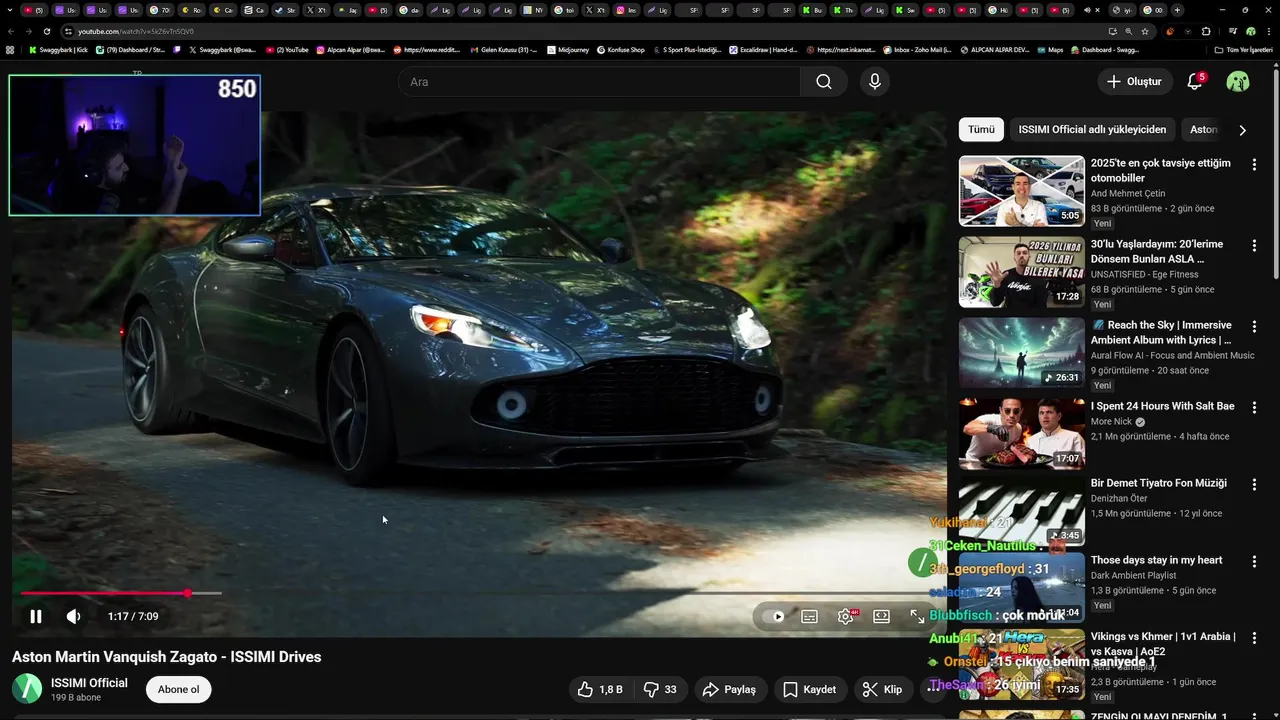Viewport: 1280px width, 720px height.
Task: Bookmark this page with the star icon
Action: point(1145,31)
